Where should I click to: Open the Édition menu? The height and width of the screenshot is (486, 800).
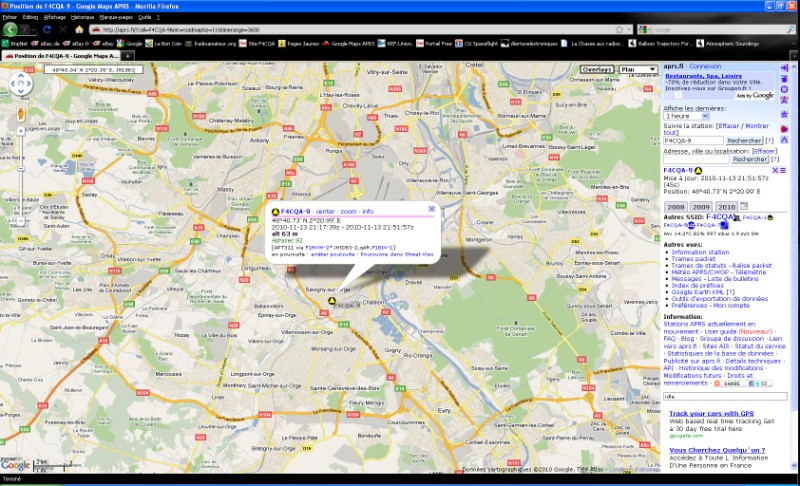30,17
